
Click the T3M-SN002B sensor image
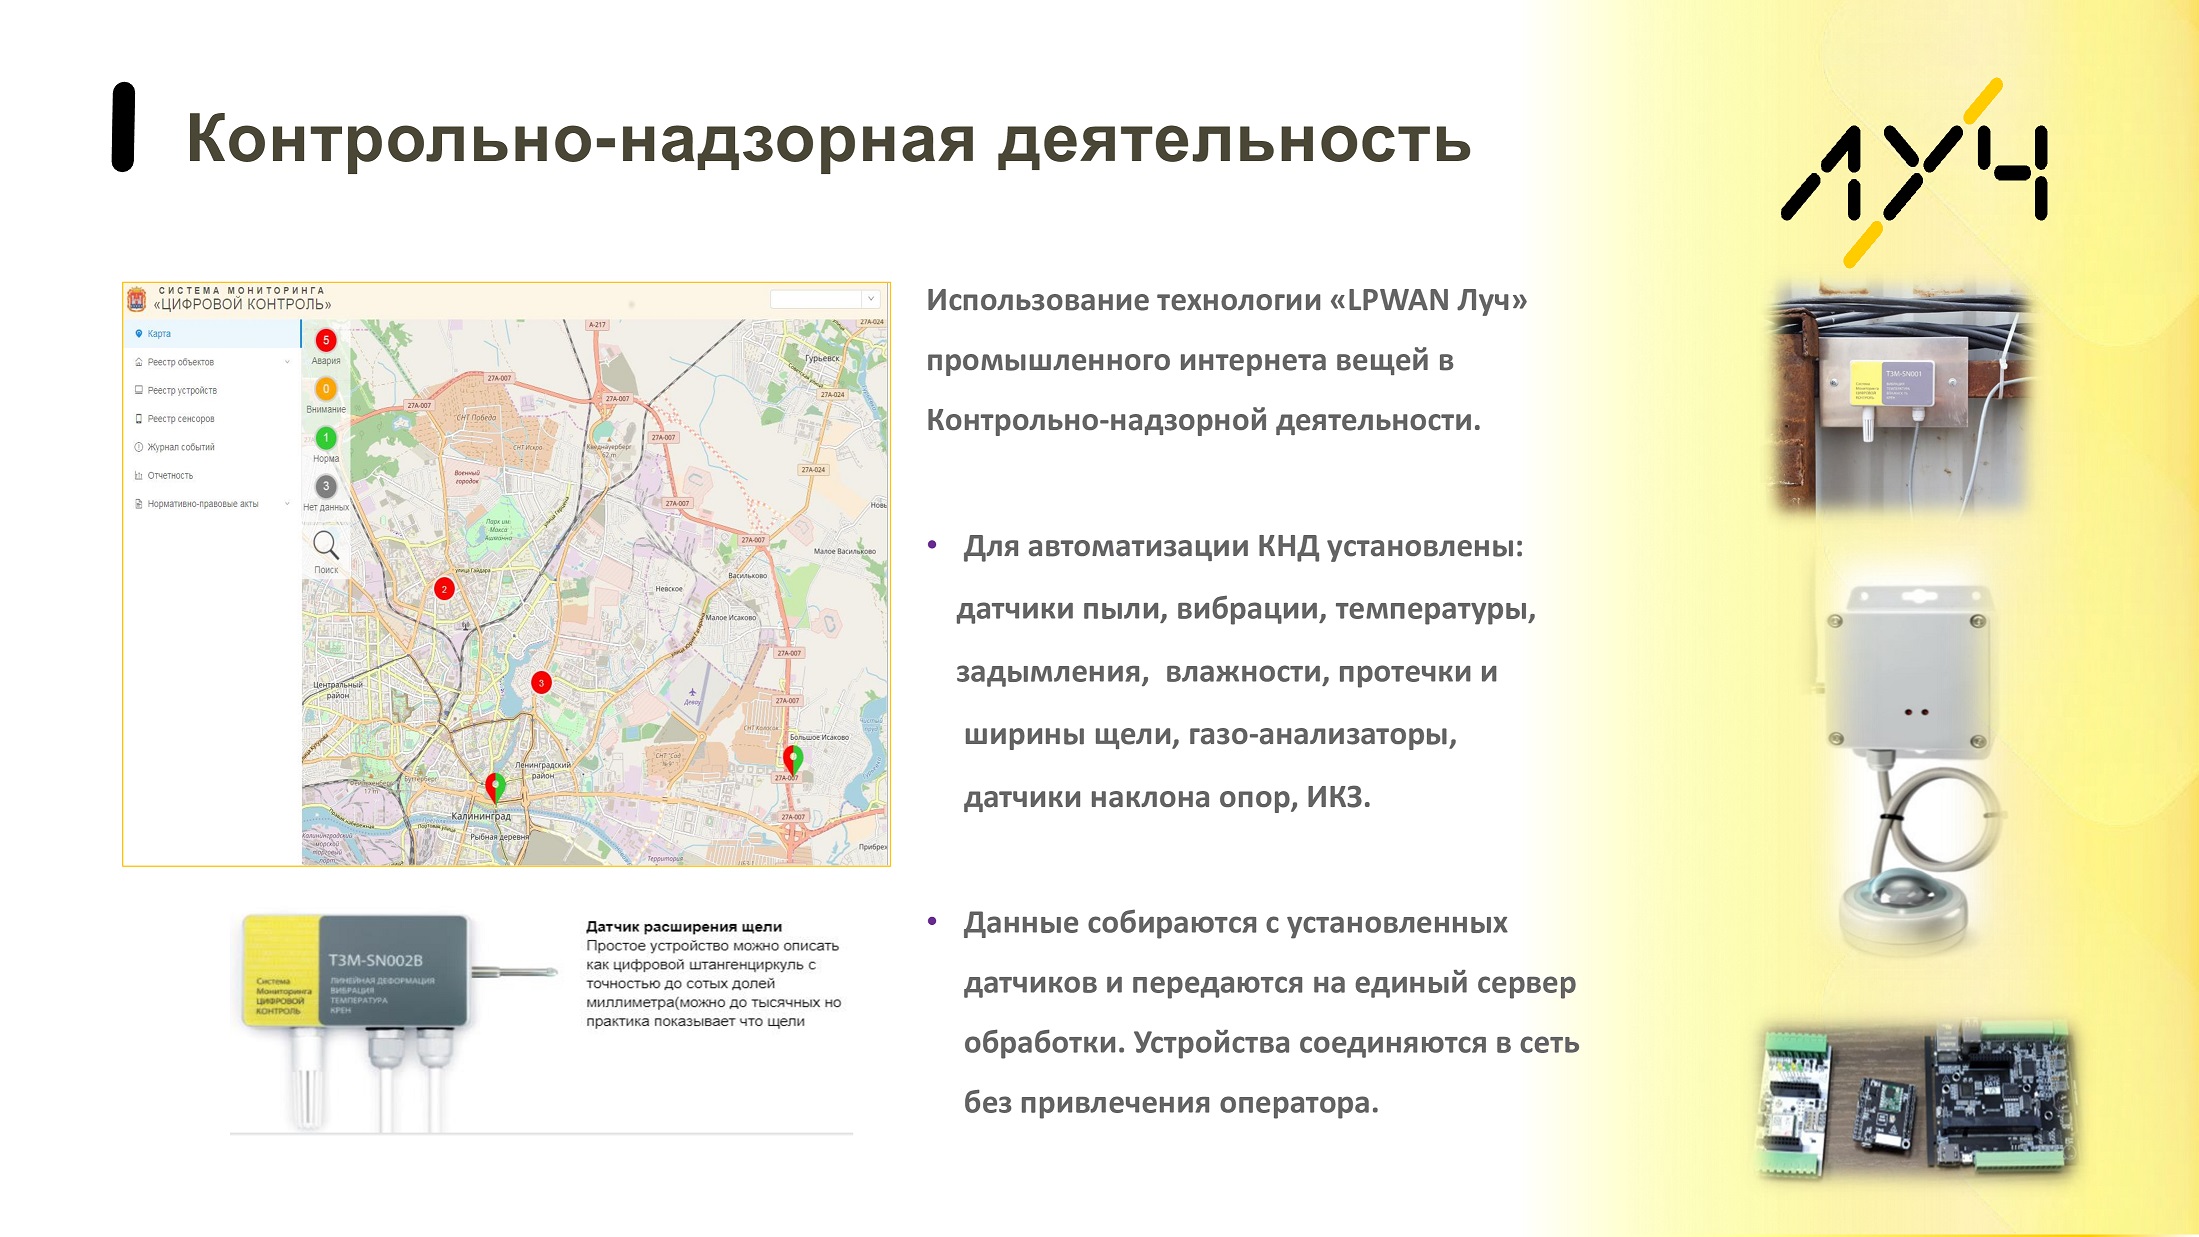(400, 1020)
